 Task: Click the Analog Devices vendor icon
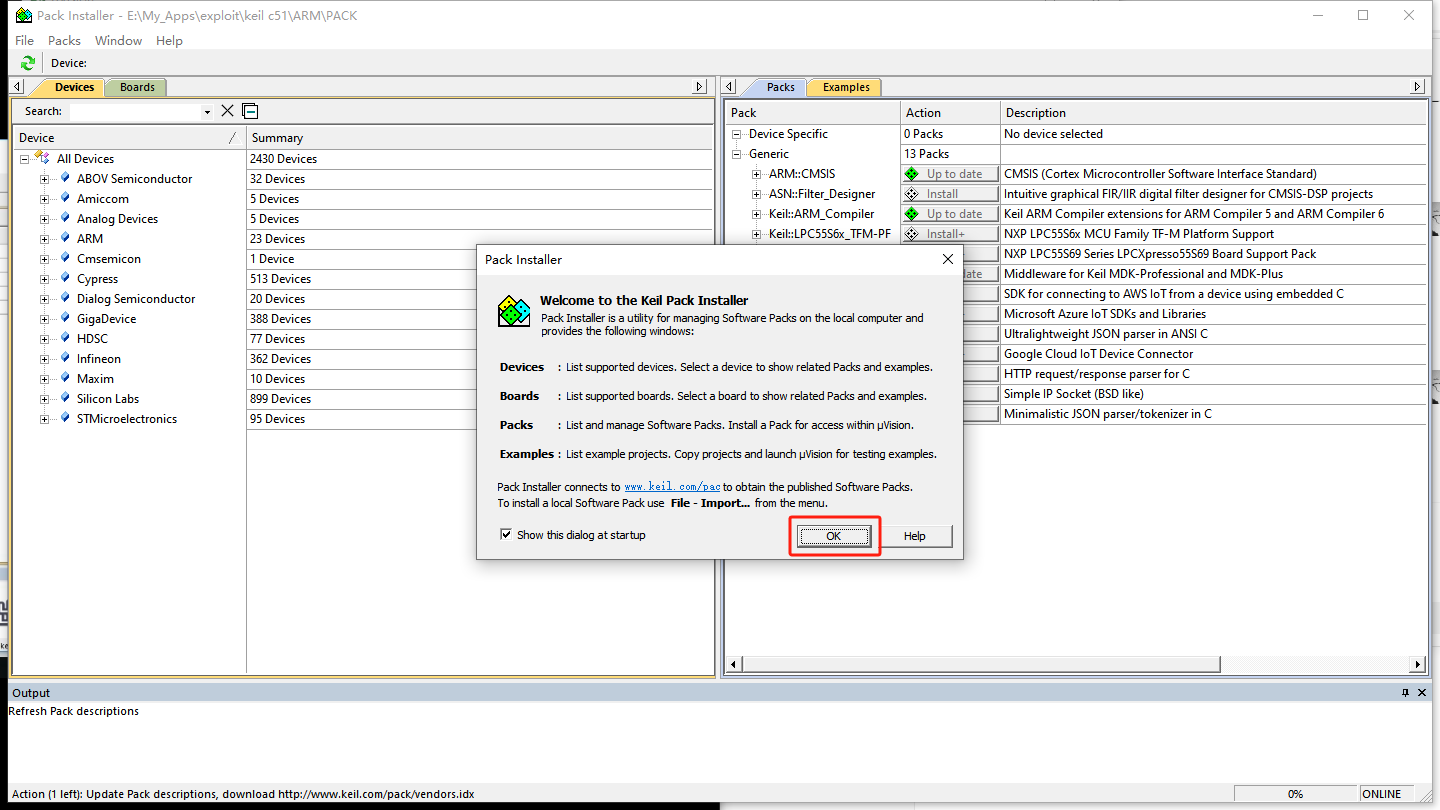(65, 218)
